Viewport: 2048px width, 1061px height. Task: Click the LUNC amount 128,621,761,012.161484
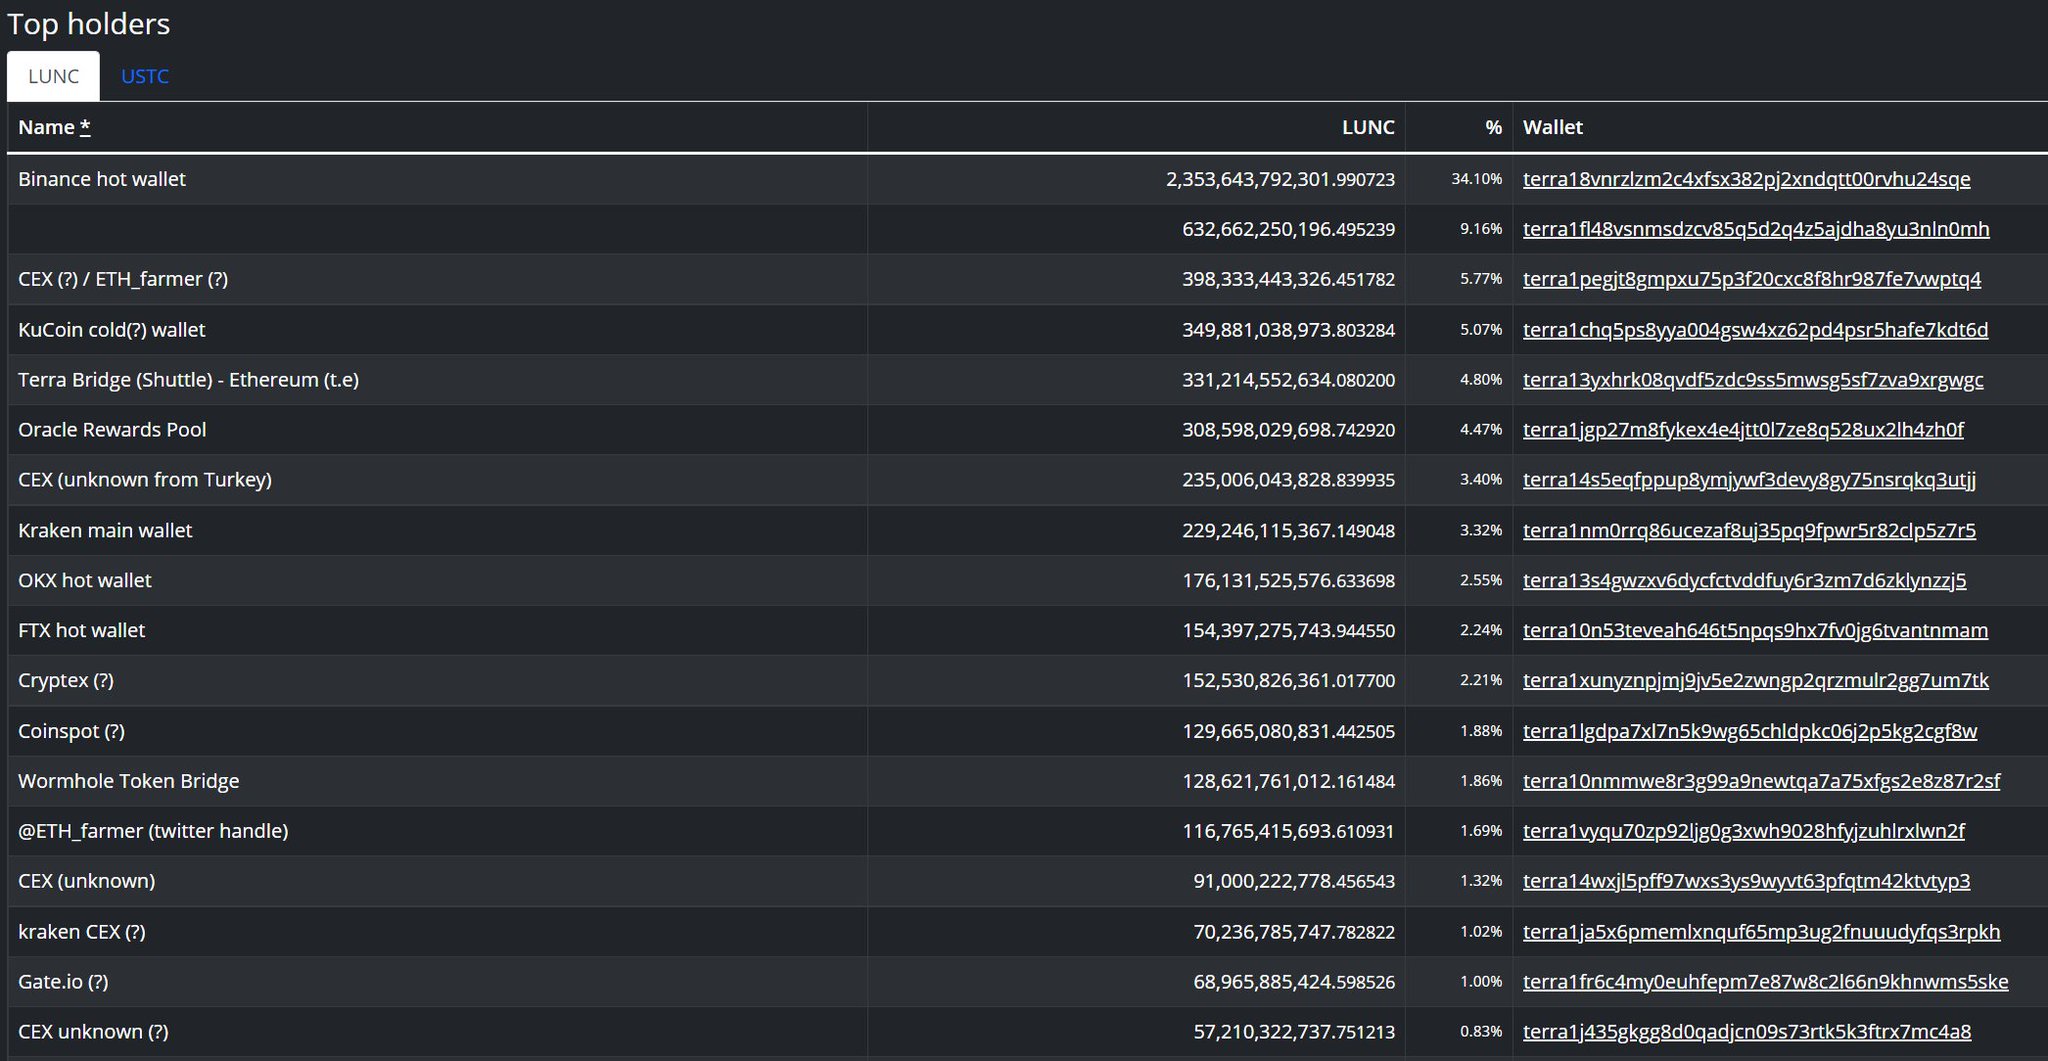point(1288,781)
